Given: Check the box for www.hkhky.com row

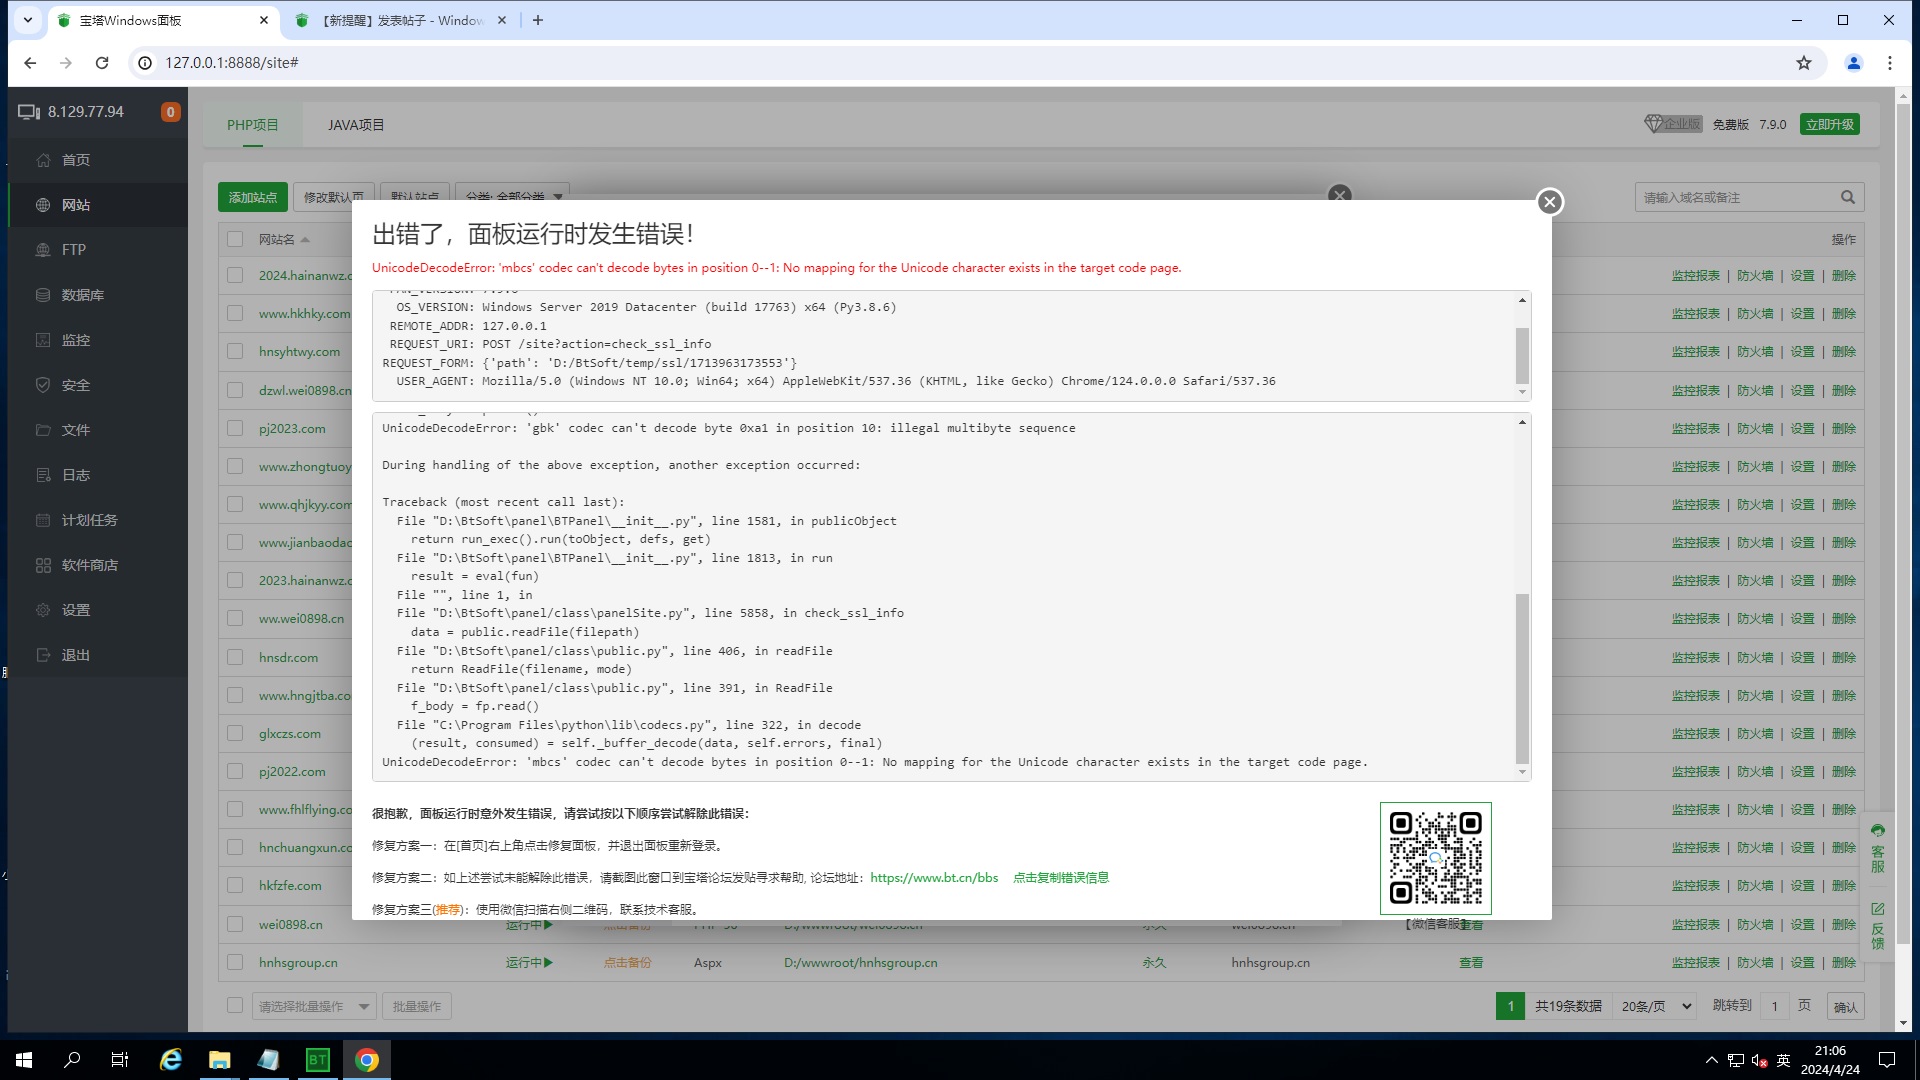Looking at the screenshot, I should [235, 313].
